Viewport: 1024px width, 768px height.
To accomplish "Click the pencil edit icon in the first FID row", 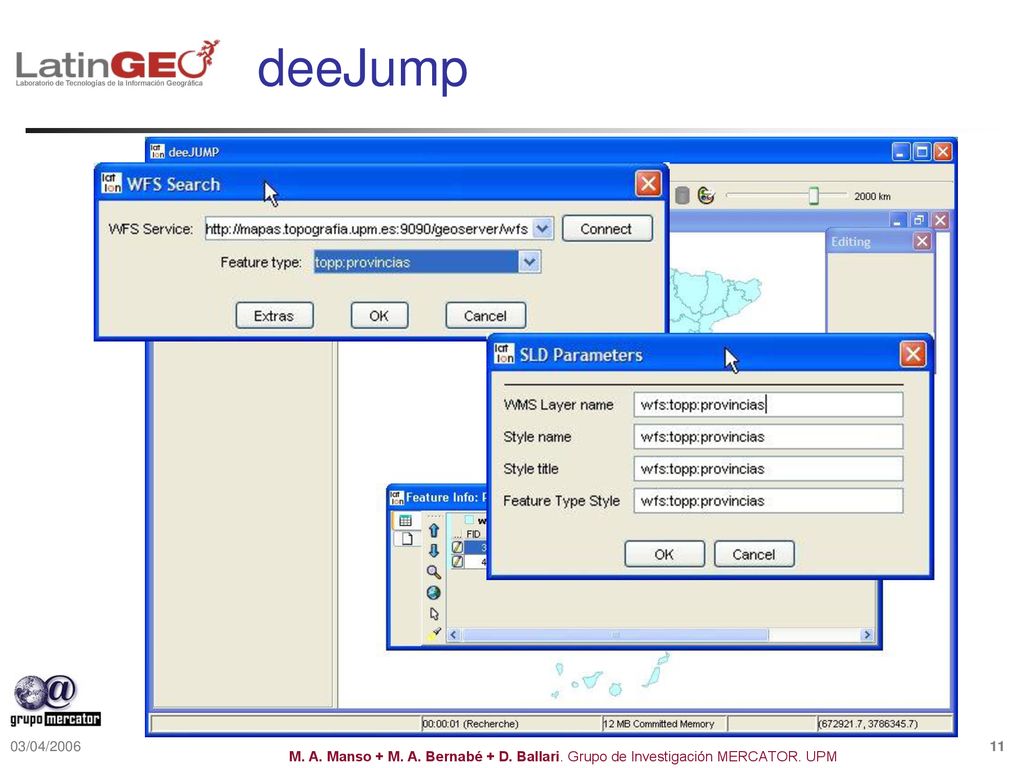I will tap(458, 547).
